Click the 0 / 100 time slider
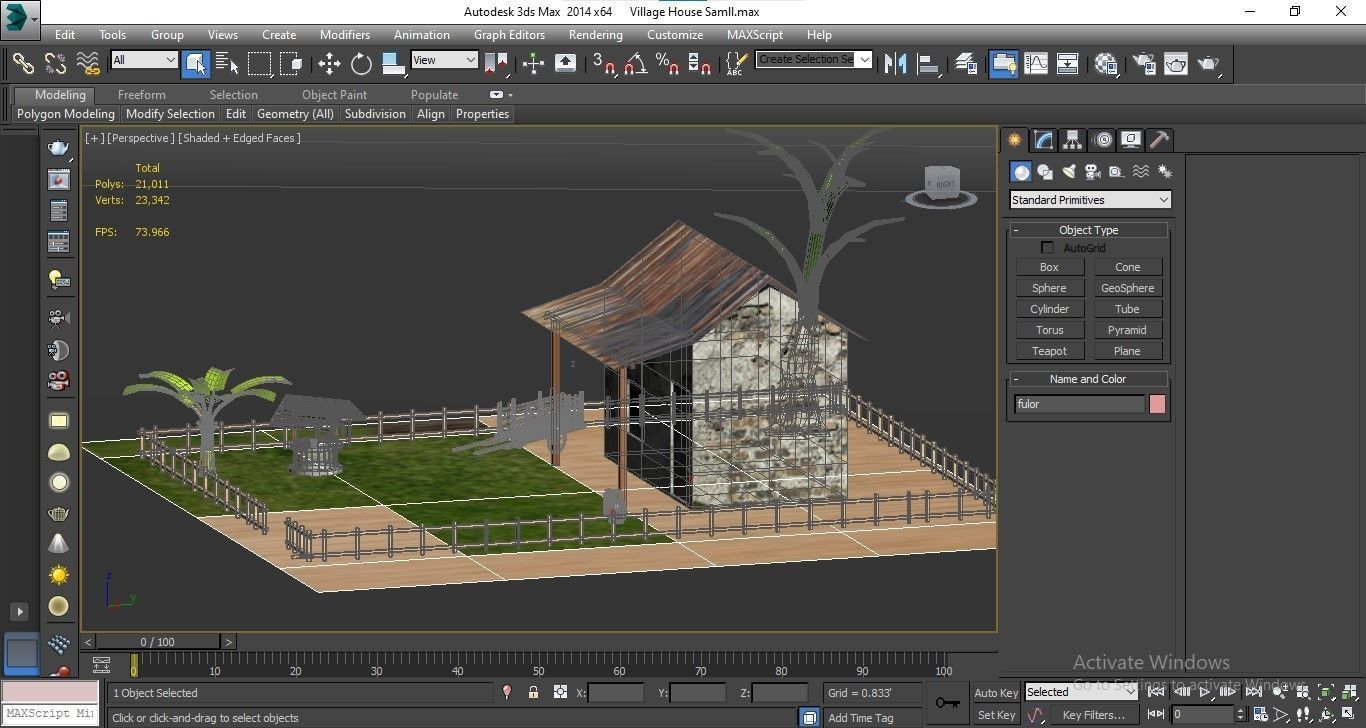The height and width of the screenshot is (728, 1366). click(x=158, y=642)
